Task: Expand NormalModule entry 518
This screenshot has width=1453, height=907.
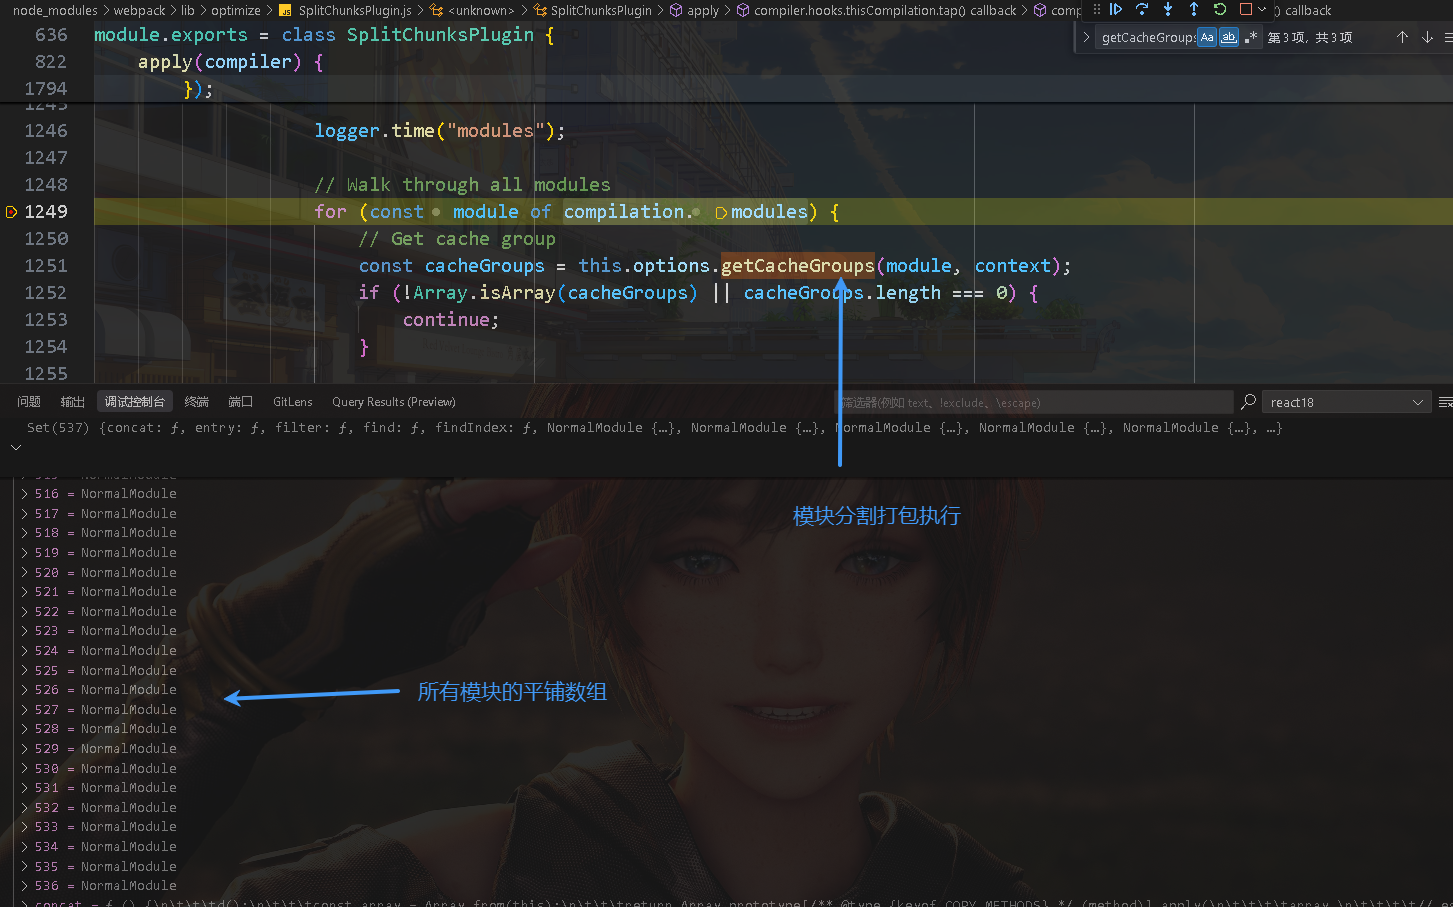Action: tap(24, 533)
